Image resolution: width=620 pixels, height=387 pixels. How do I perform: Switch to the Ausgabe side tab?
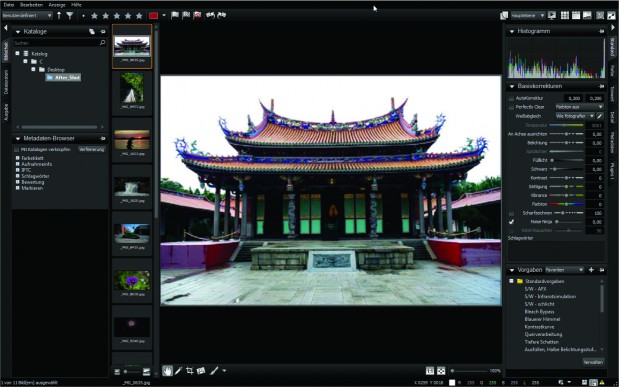pos(6,112)
